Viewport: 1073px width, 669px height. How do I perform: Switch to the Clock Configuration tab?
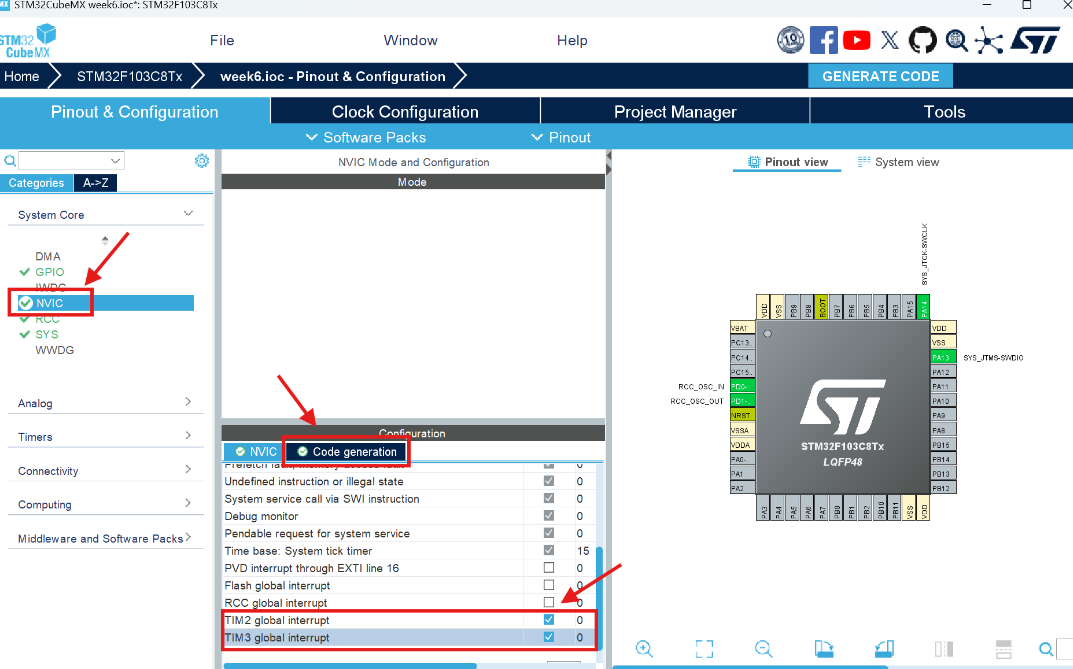tap(405, 112)
